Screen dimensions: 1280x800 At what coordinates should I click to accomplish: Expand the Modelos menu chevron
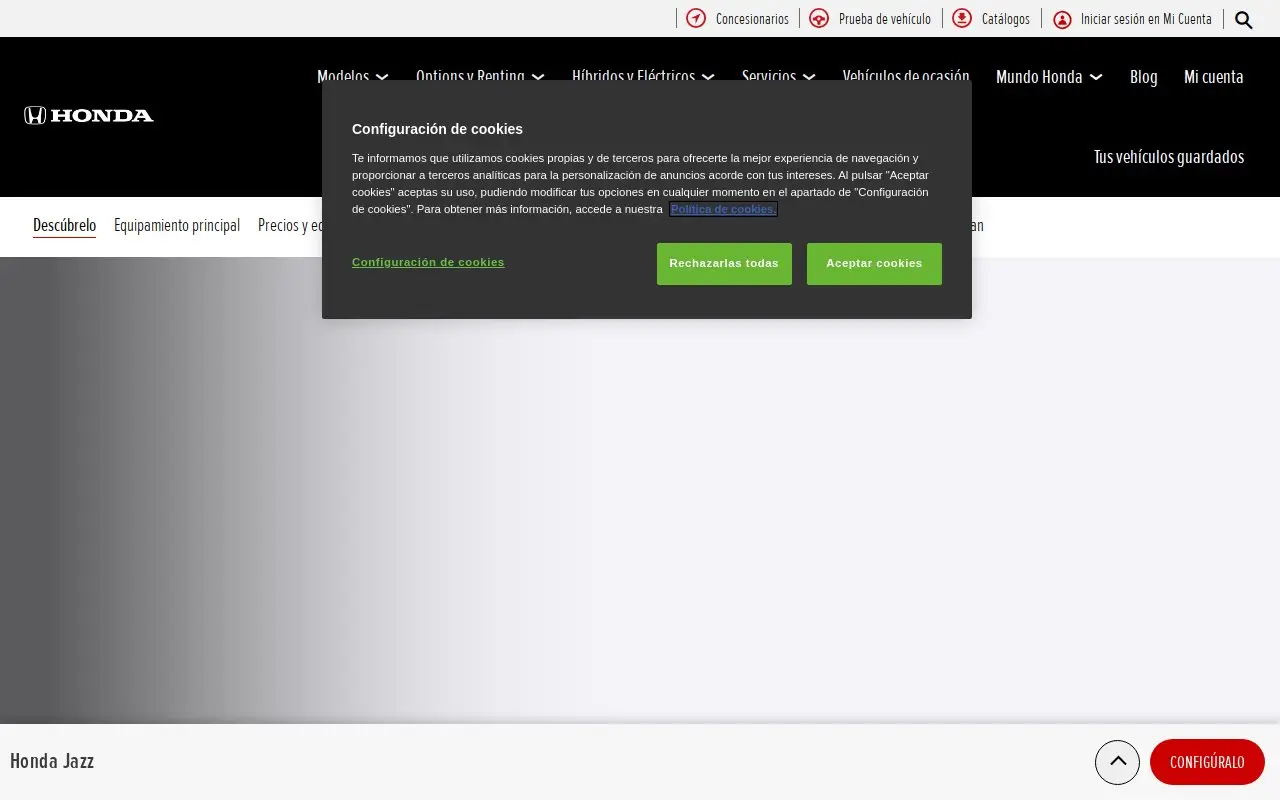381,76
